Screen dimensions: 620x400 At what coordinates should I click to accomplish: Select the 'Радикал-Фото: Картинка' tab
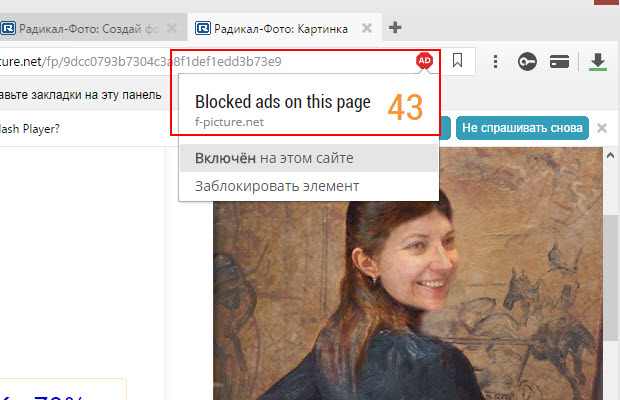click(280, 29)
